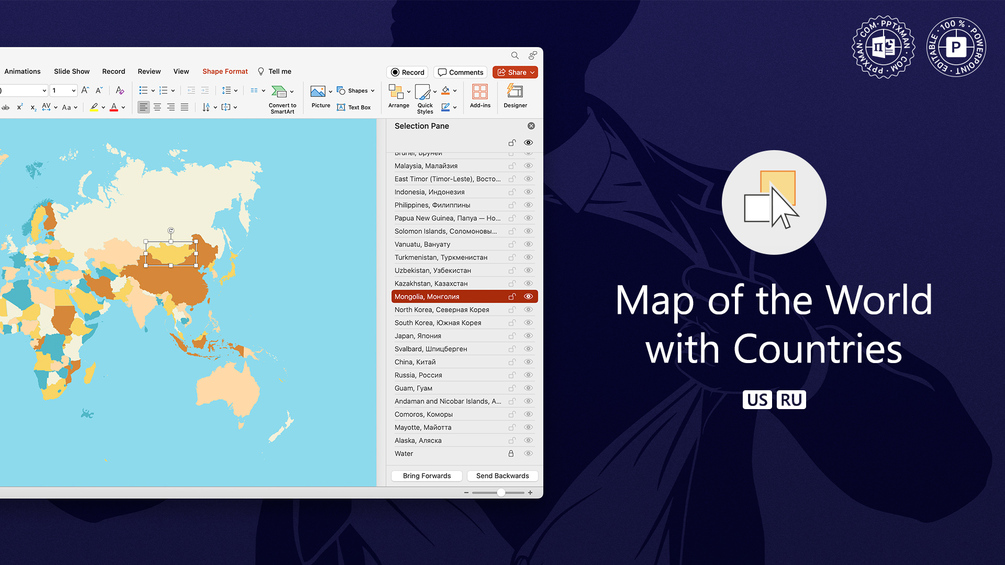Image resolution: width=1005 pixels, height=565 pixels.
Task: Open the Record ribbon tab
Action: coord(113,72)
